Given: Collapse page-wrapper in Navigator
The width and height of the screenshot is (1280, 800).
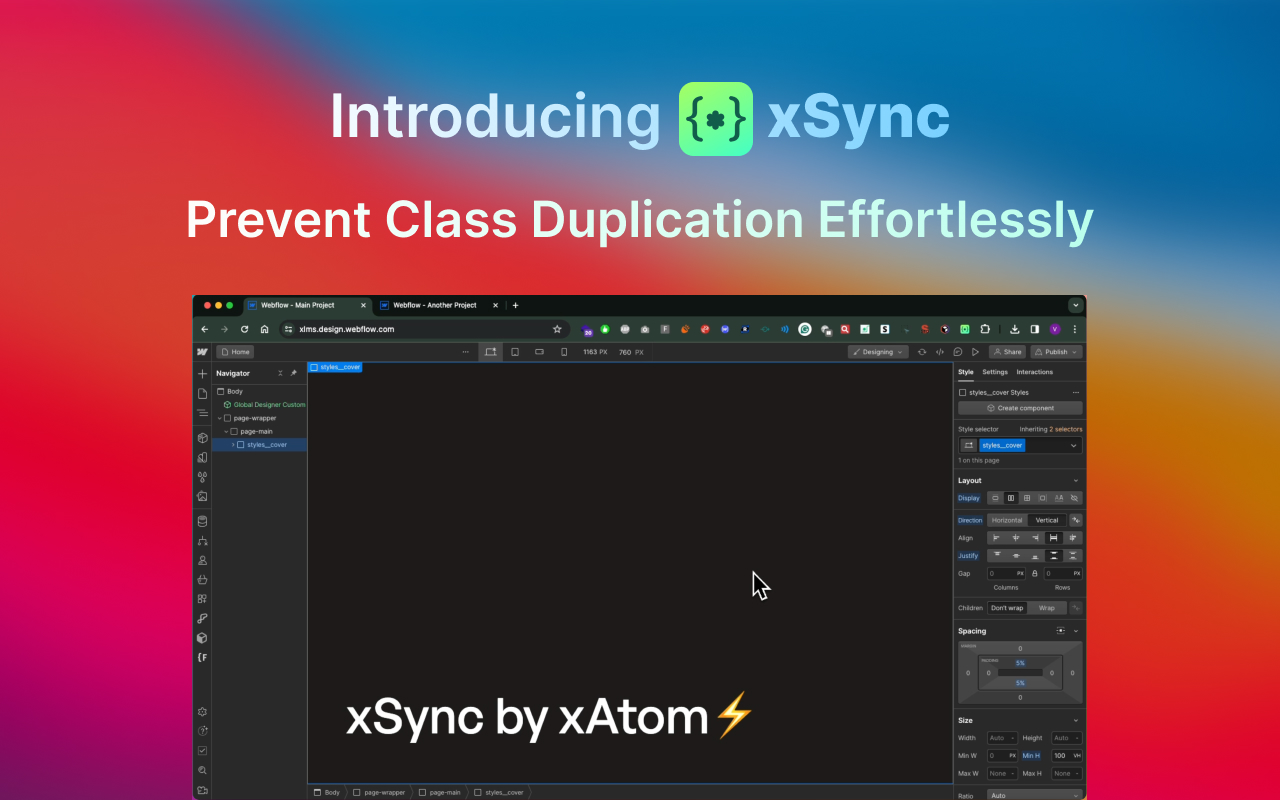Looking at the screenshot, I should (219, 418).
